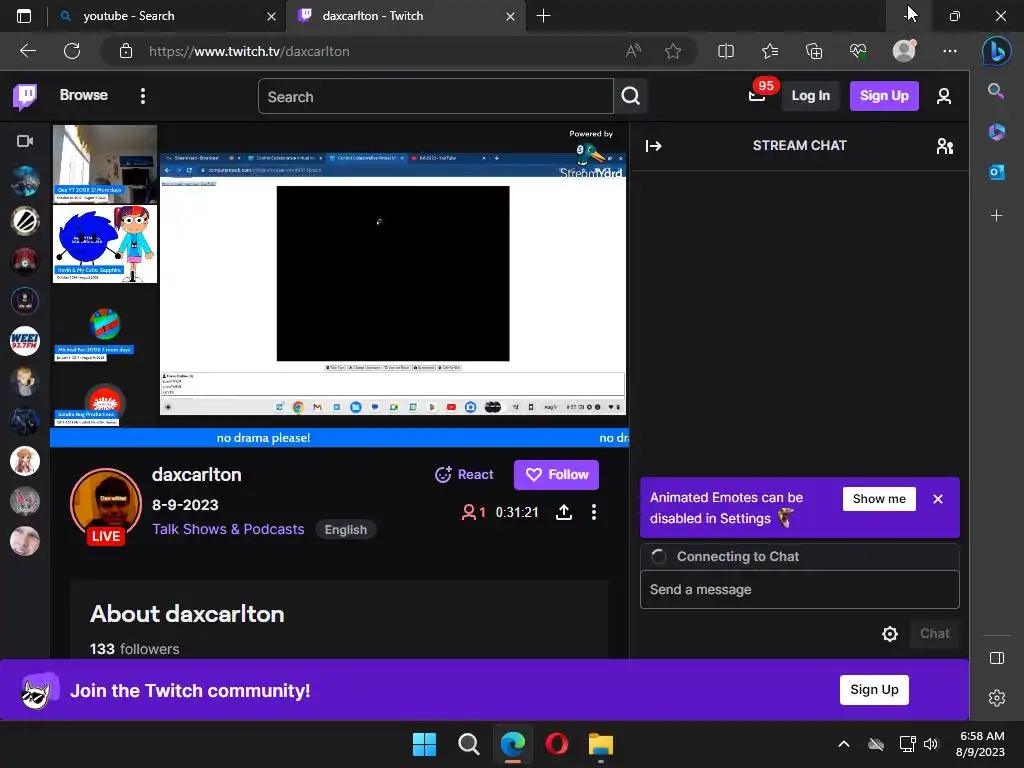Add page to favorites star icon
The image size is (1024, 768).
[x=673, y=51]
